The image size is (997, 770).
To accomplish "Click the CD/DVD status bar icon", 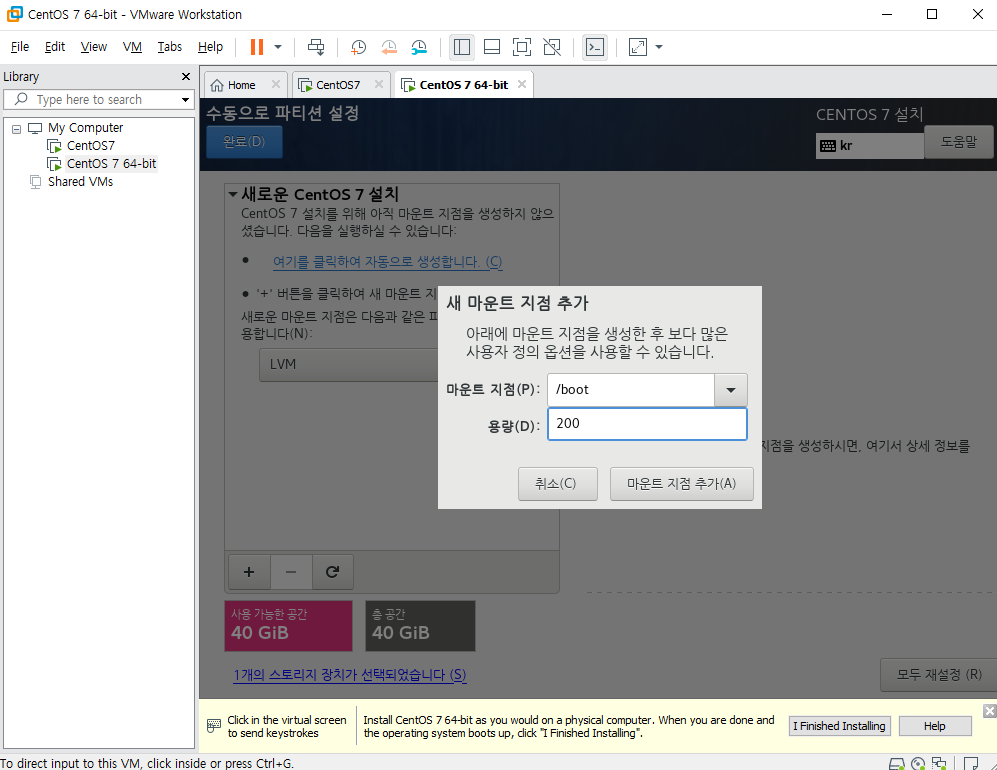I will click(x=918, y=764).
